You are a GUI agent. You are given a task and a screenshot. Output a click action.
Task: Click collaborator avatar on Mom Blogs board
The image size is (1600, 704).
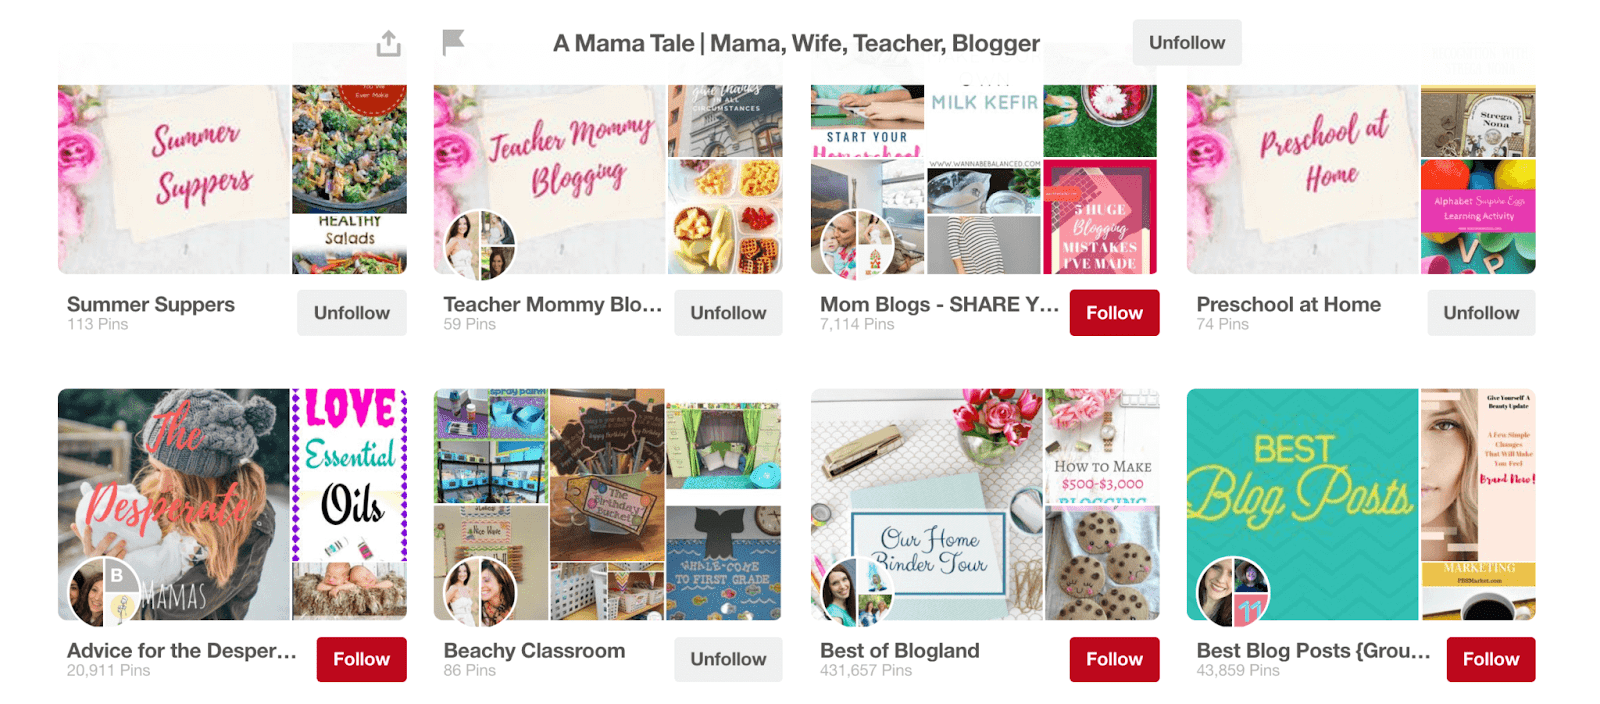point(857,245)
